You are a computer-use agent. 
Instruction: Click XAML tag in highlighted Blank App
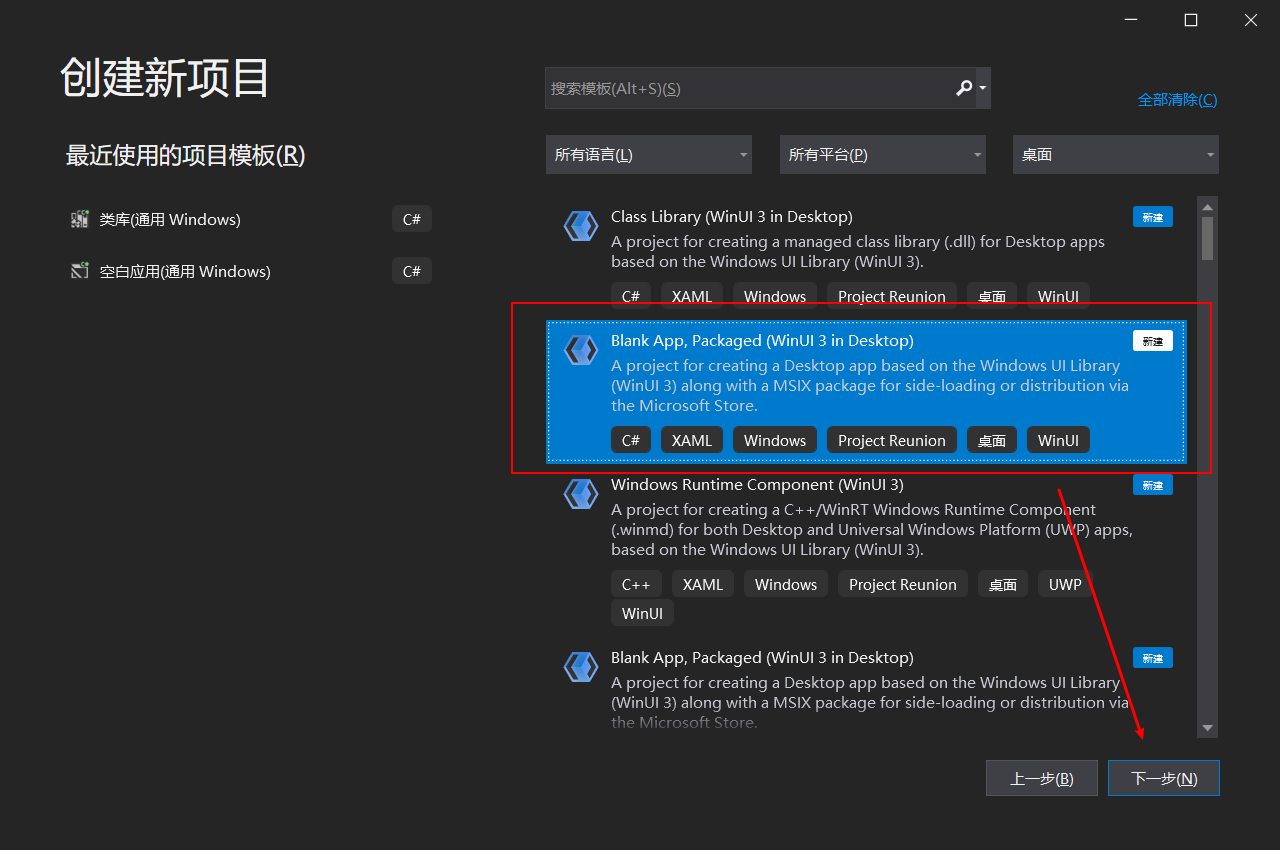point(692,440)
